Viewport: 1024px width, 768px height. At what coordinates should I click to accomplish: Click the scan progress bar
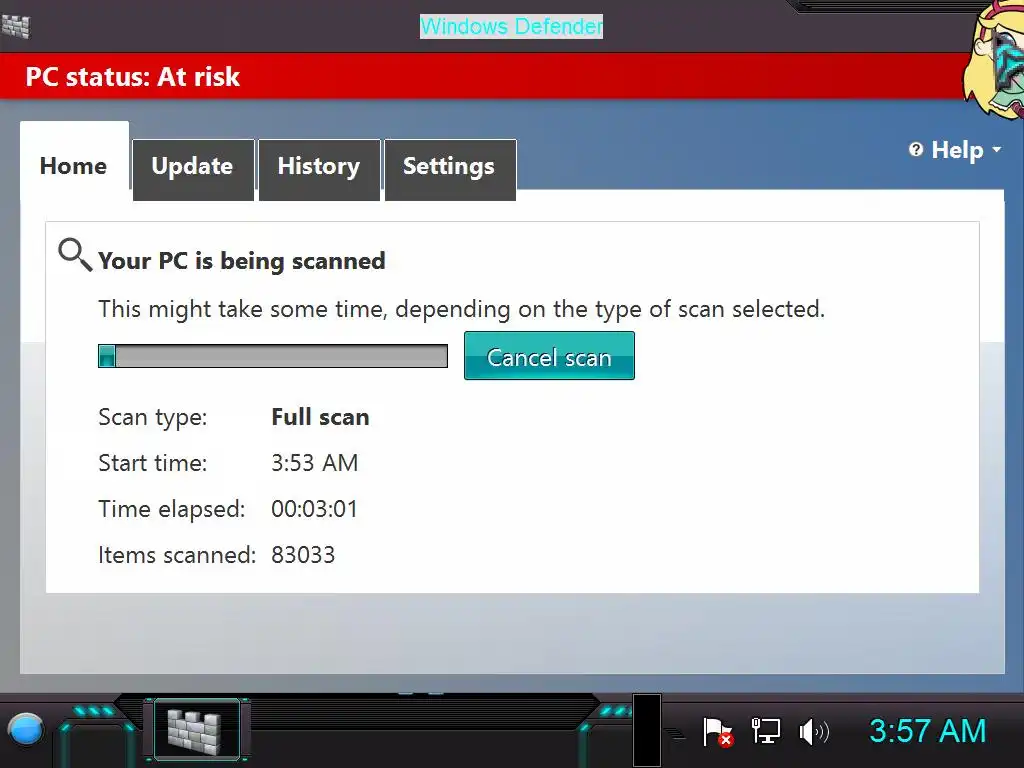(273, 356)
